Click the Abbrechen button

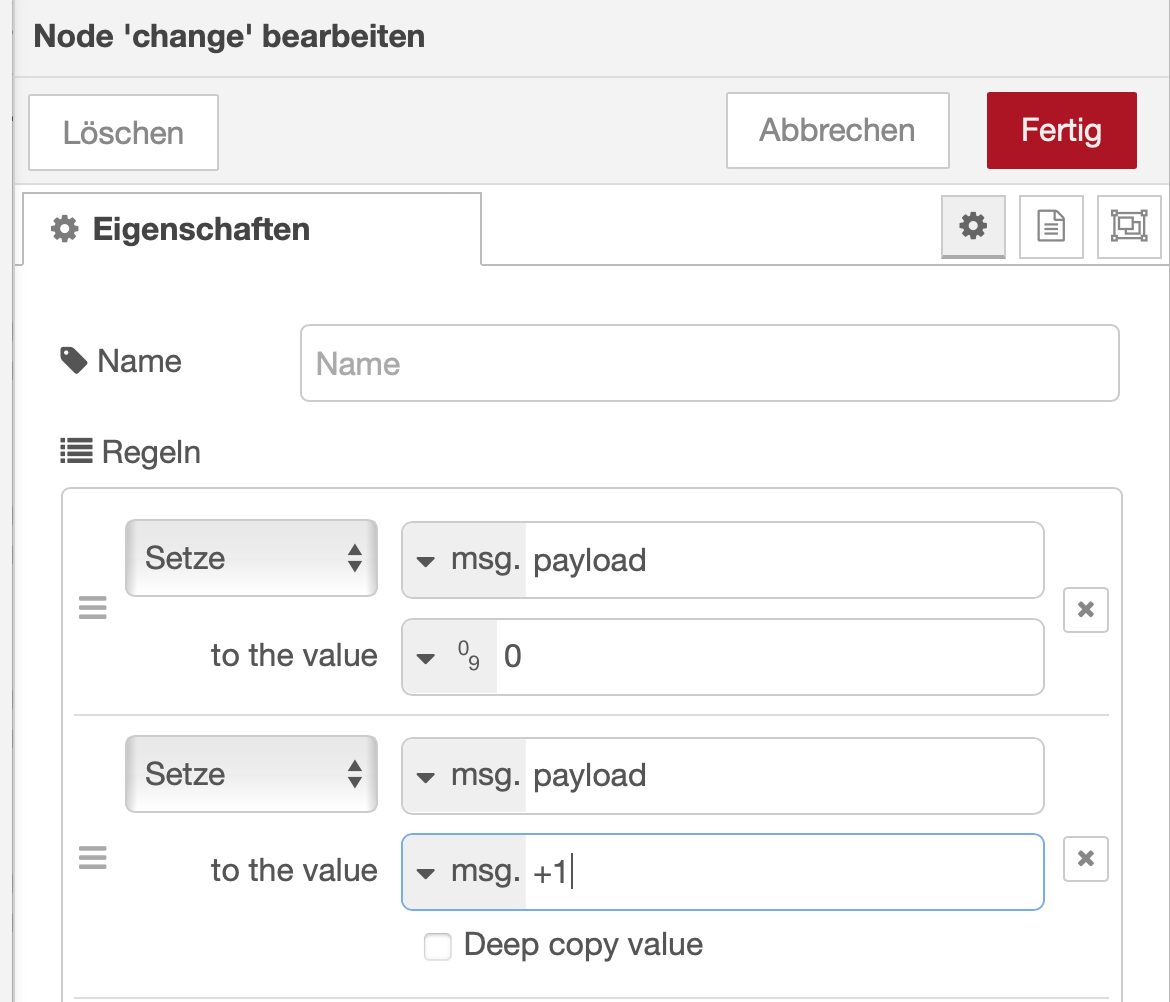[837, 130]
